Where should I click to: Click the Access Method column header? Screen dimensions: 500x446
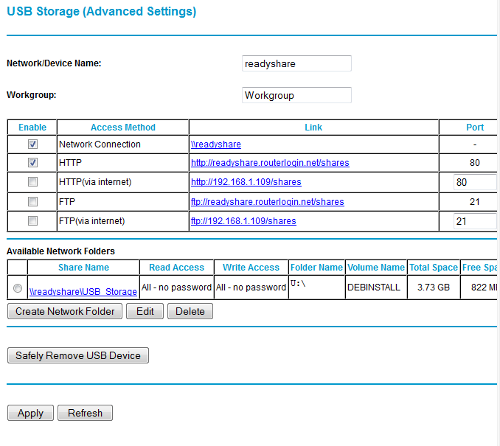pos(123,127)
